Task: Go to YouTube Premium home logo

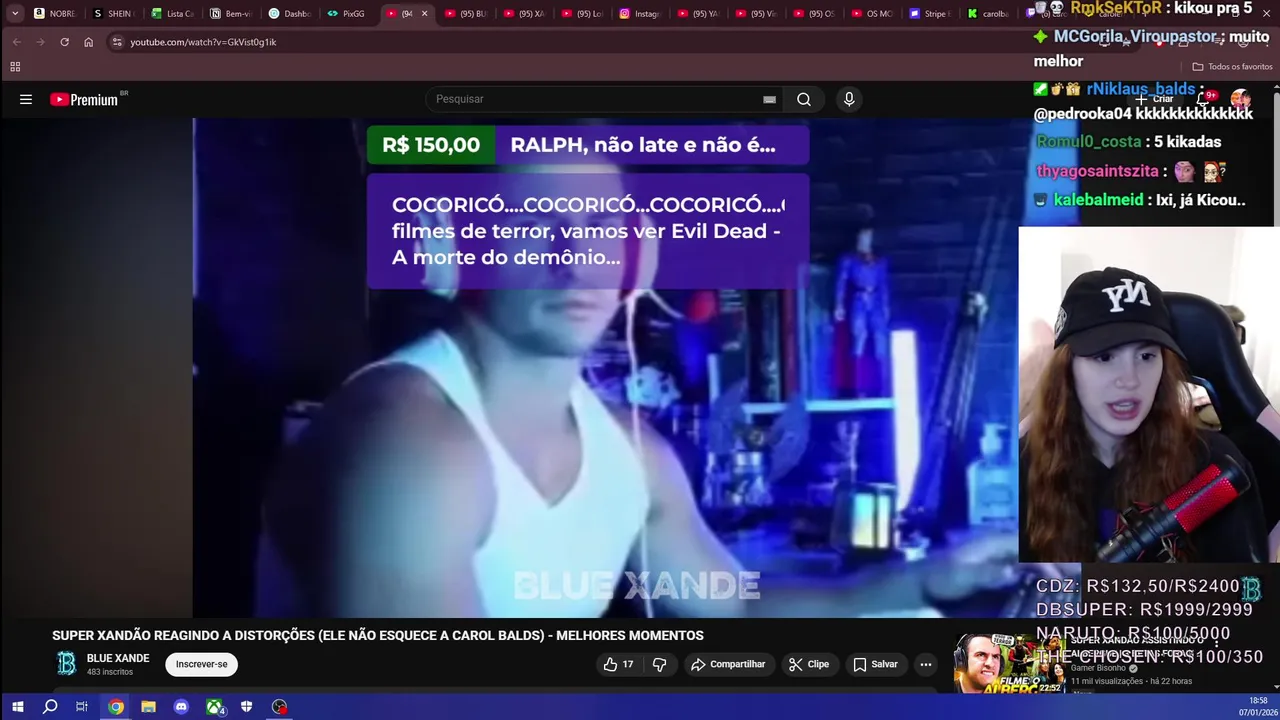Action: pyautogui.click(x=84, y=99)
